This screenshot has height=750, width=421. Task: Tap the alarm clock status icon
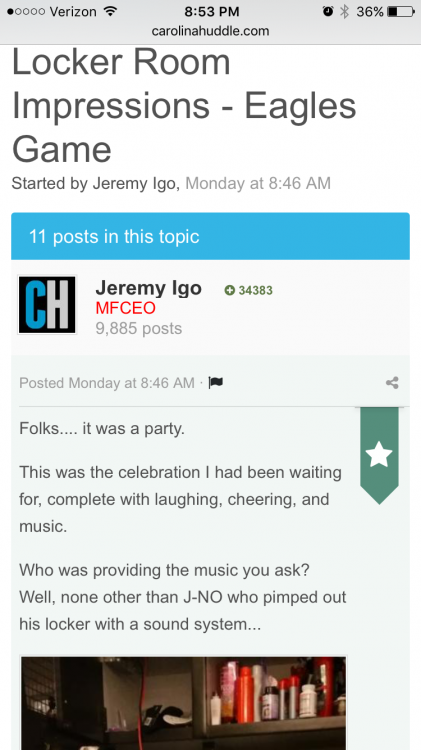328,11
